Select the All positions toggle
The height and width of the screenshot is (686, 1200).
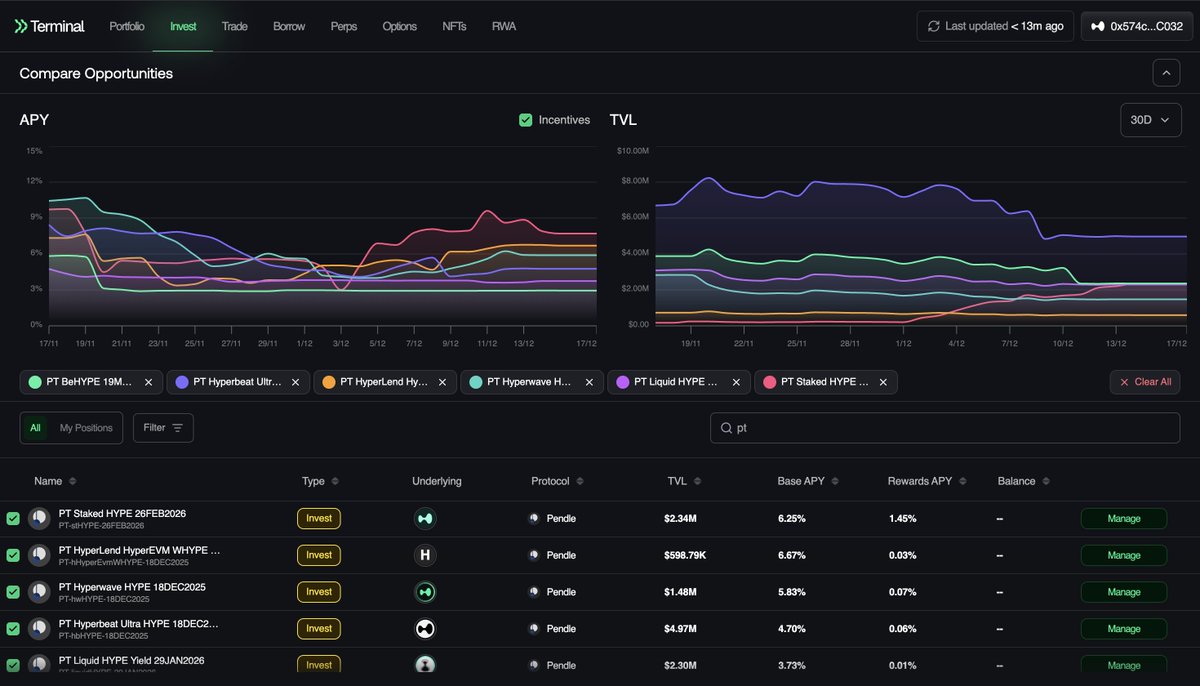click(35, 428)
